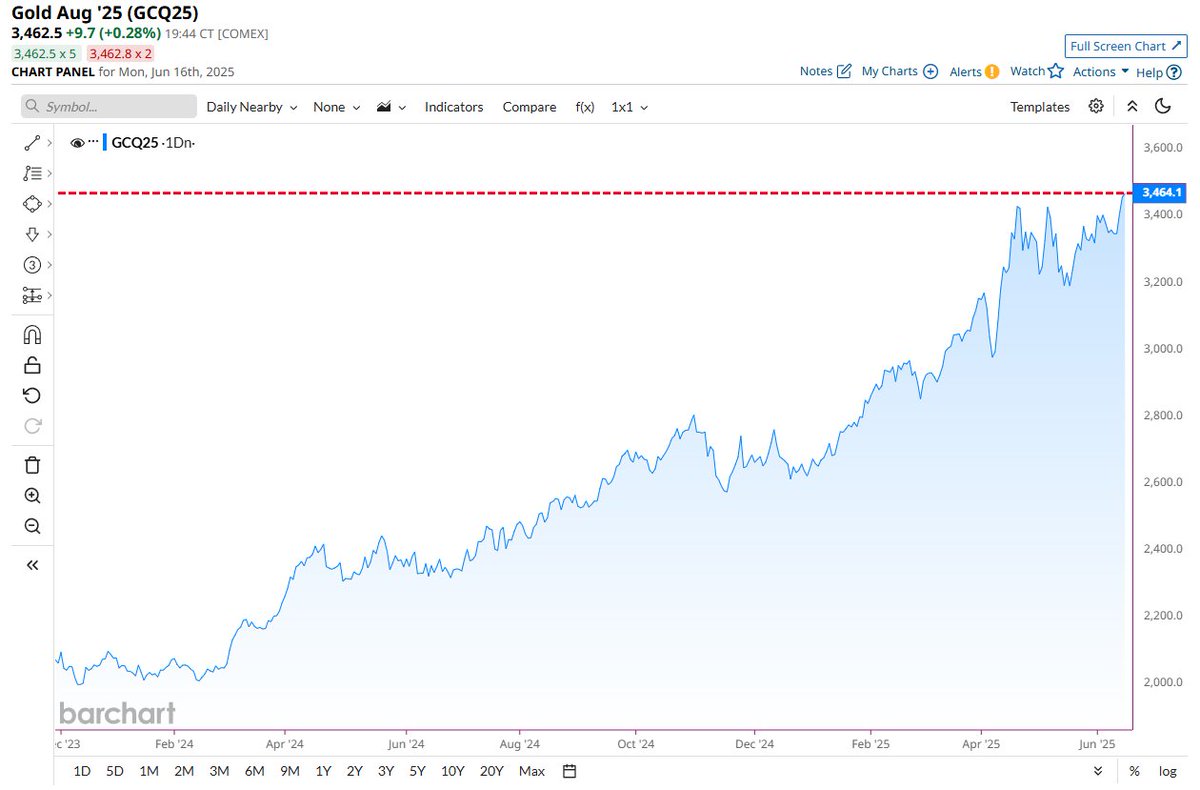The height and width of the screenshot is (790, 1200).
Task: Add to Watch list star
Action: tap(1037, 71)
